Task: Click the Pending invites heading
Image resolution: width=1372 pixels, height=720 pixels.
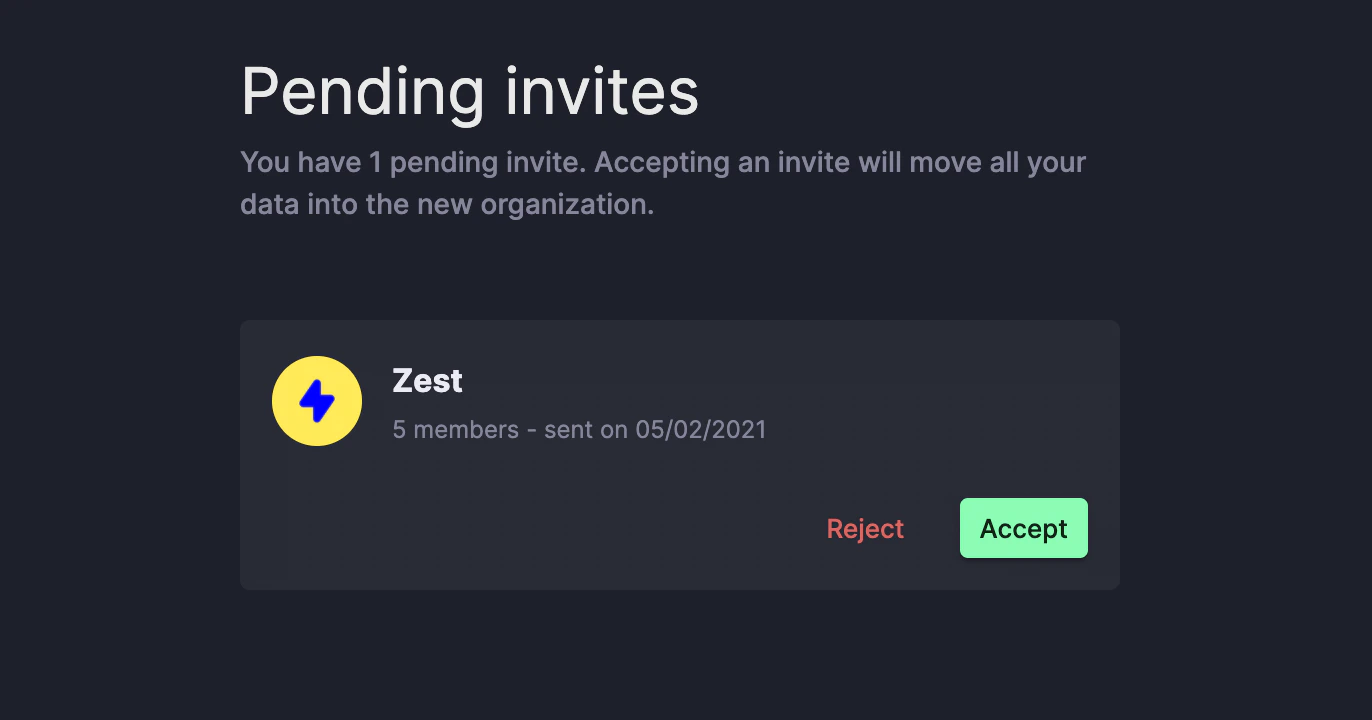Action: [469, 91]
